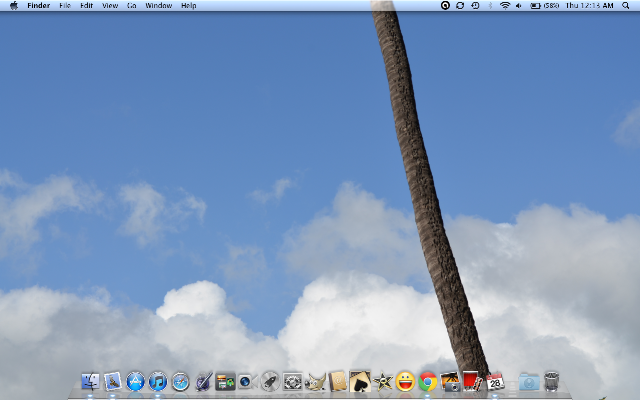
Task: Open Launchpad rocket icon in Dock
Action: pyautogui.click(x=270, y=382)
